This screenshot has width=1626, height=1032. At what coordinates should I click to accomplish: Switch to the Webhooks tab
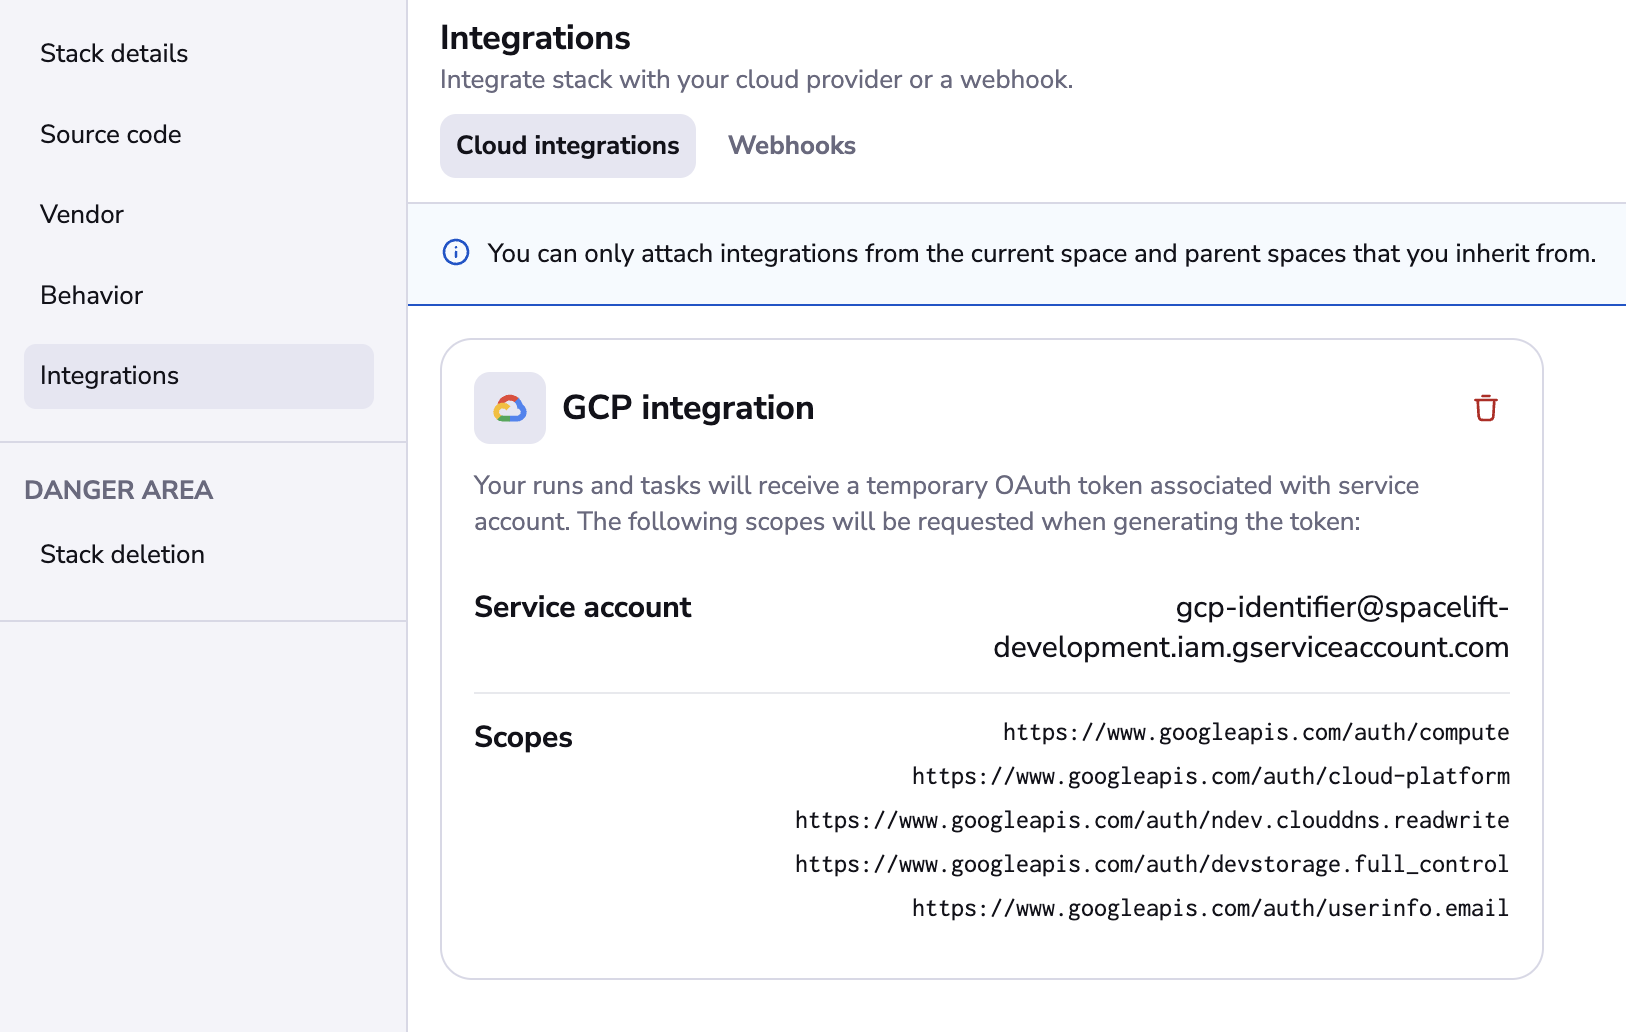tap(791, 145)
